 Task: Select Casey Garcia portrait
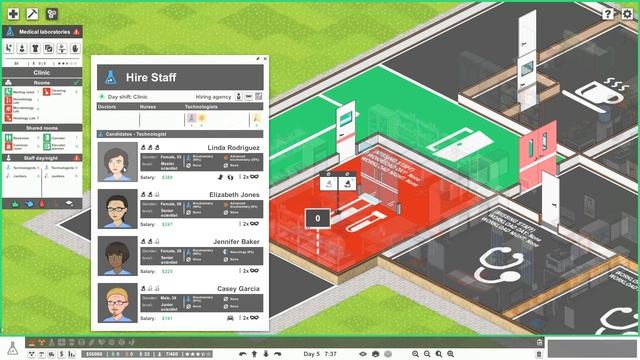[x=118, y=302]
